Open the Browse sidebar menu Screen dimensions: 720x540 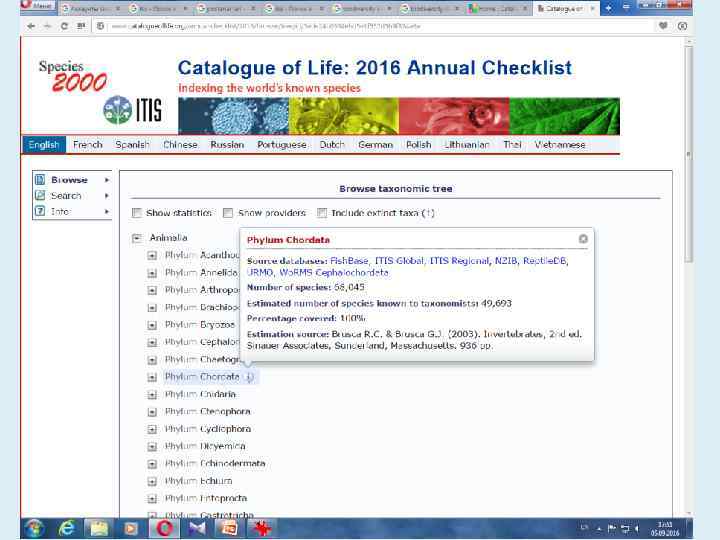point(73,180)
